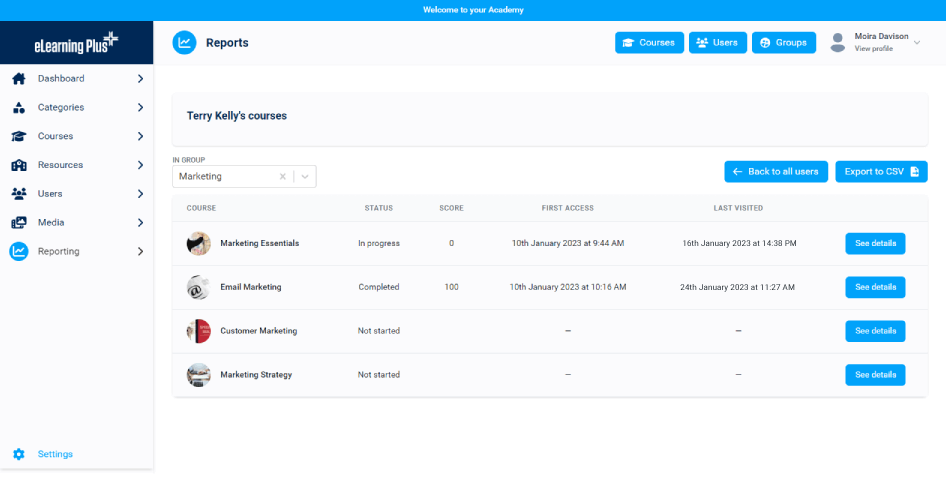Image resolution: width=946 pixels, height=480 pixels.
Task: Expand the Reporting submenu chevron
Action: [x=140, y=251]
